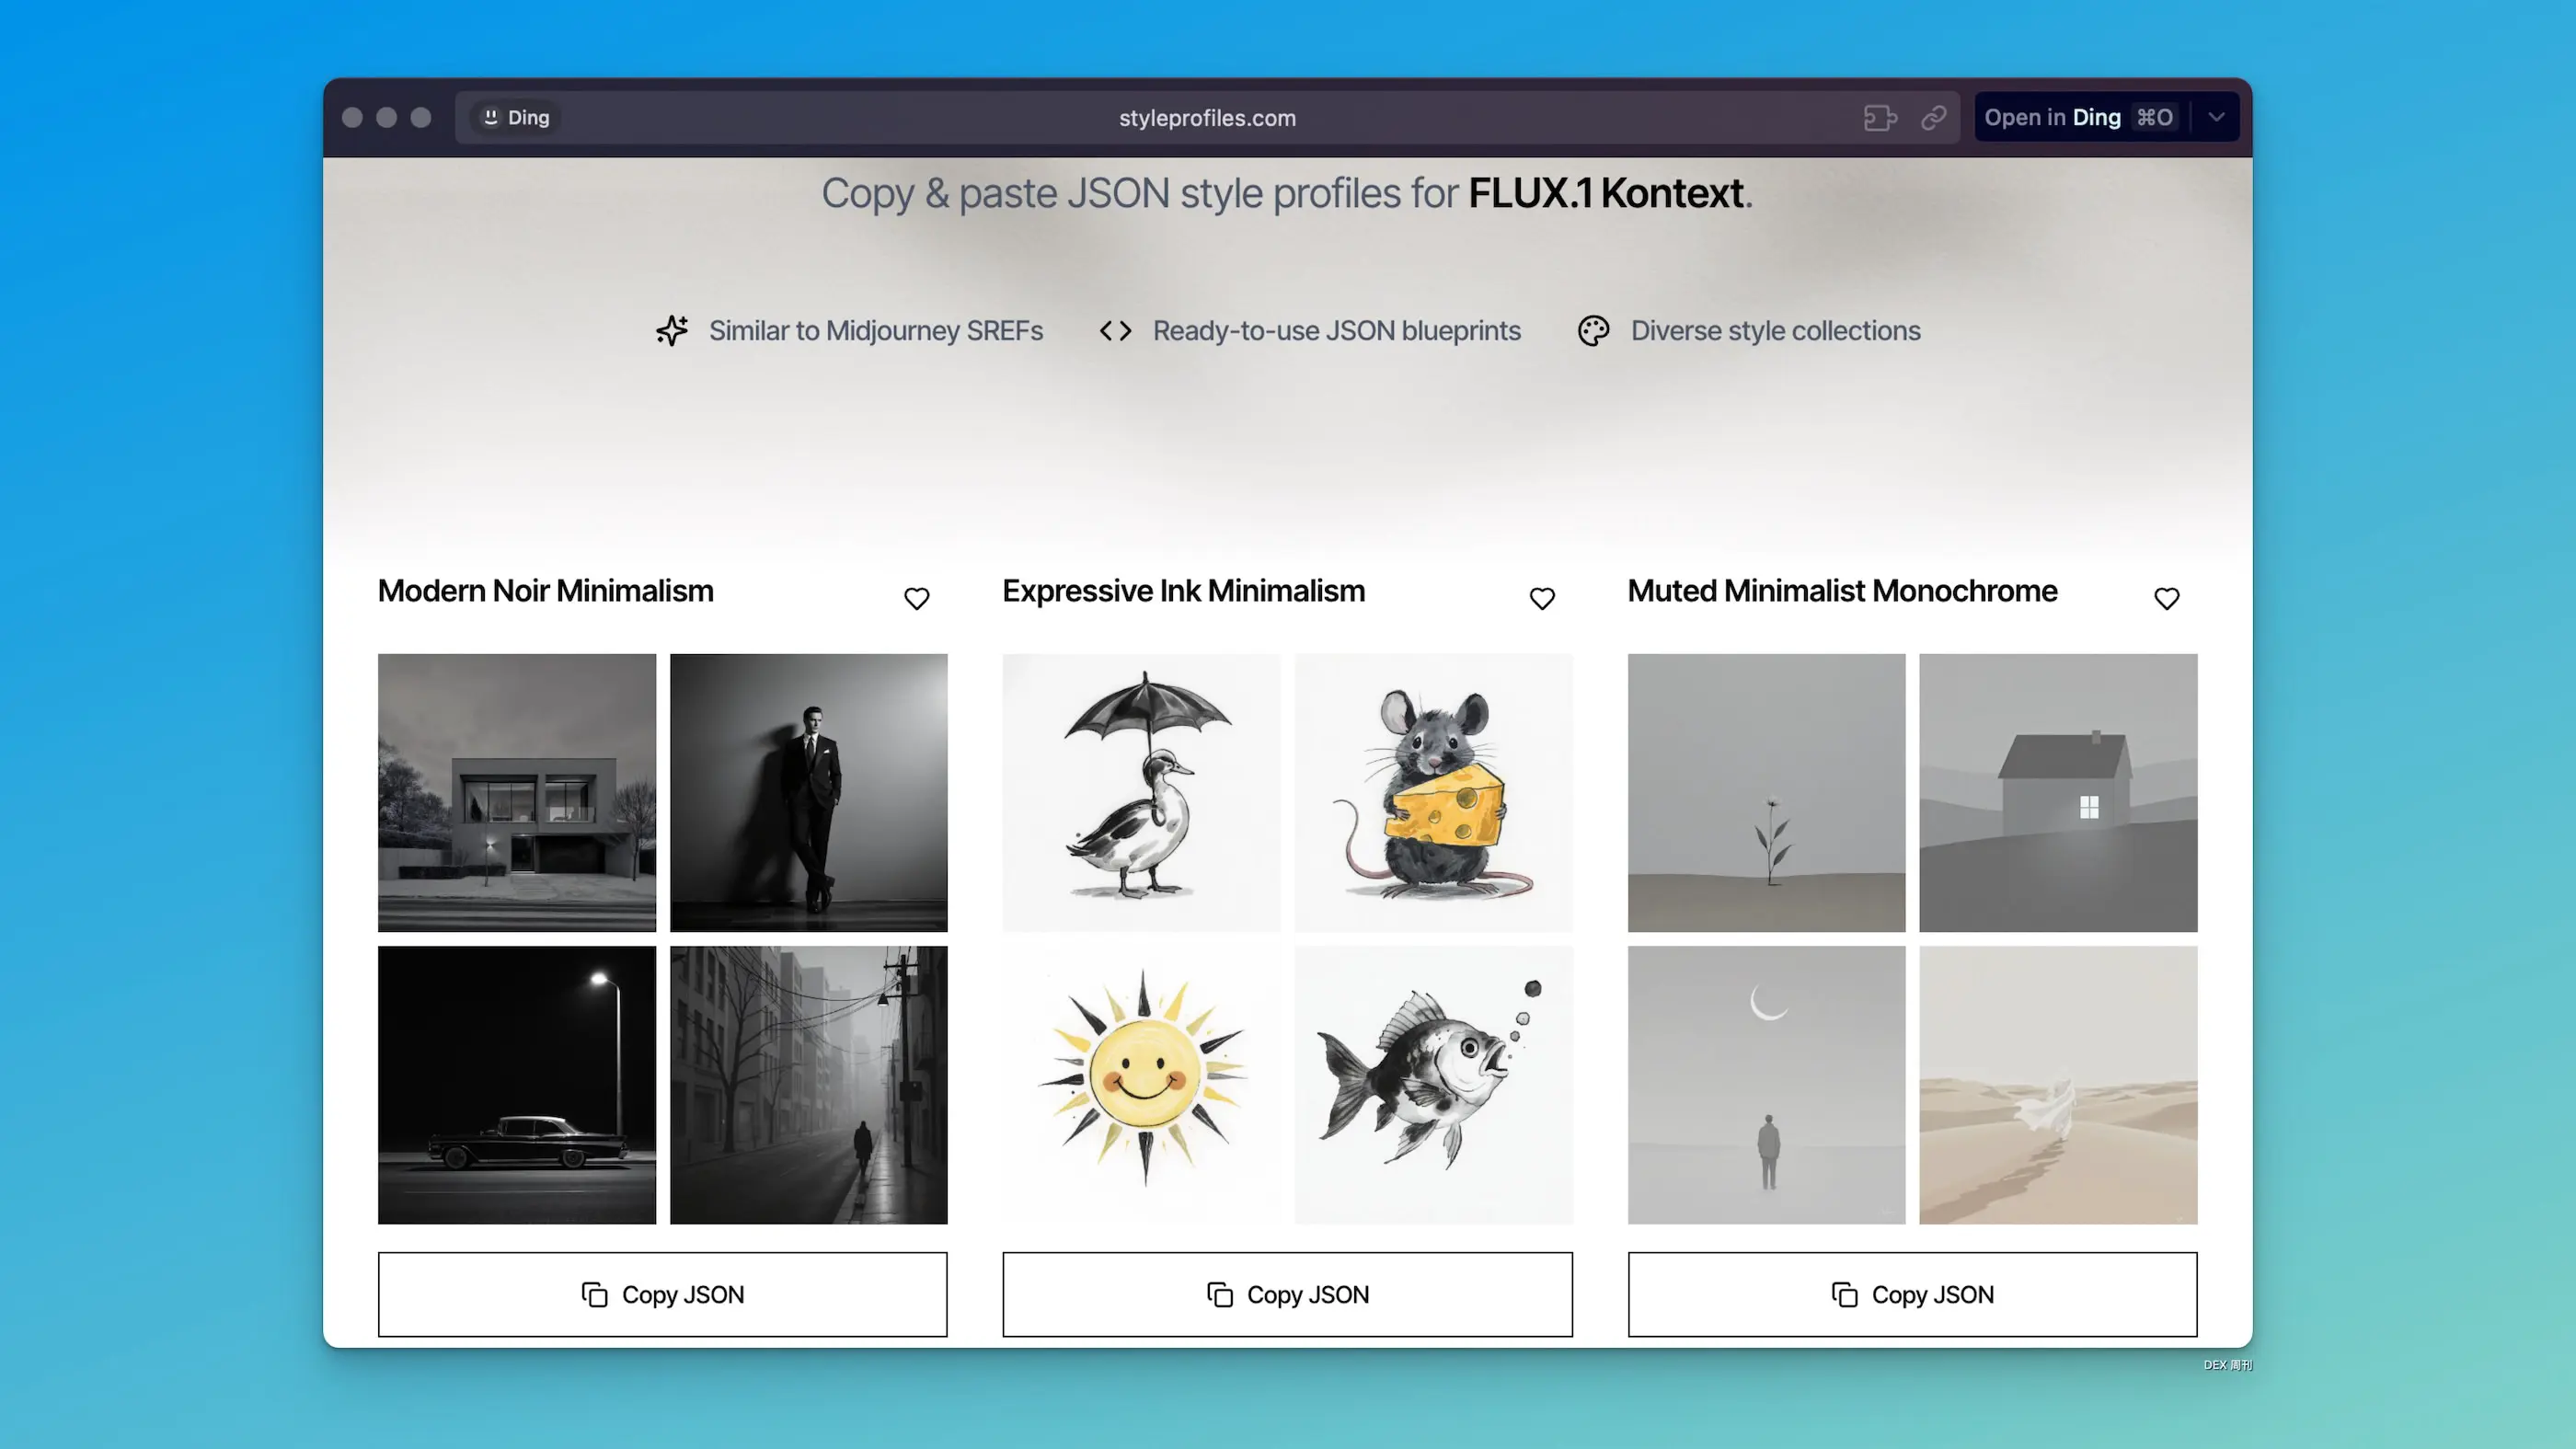Open the ink fish with bubbles thumbnail
Image resolution: width=2576 pixels, height=1449 pixels.
[x=1433, y=1084]
